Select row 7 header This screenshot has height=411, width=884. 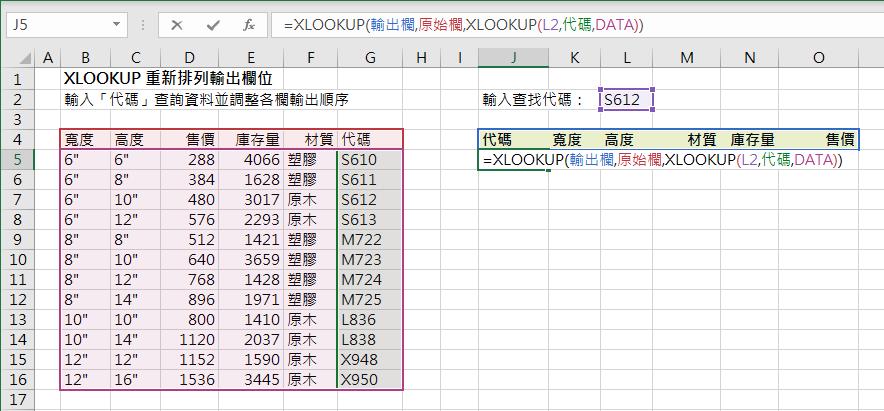[17, 200]
